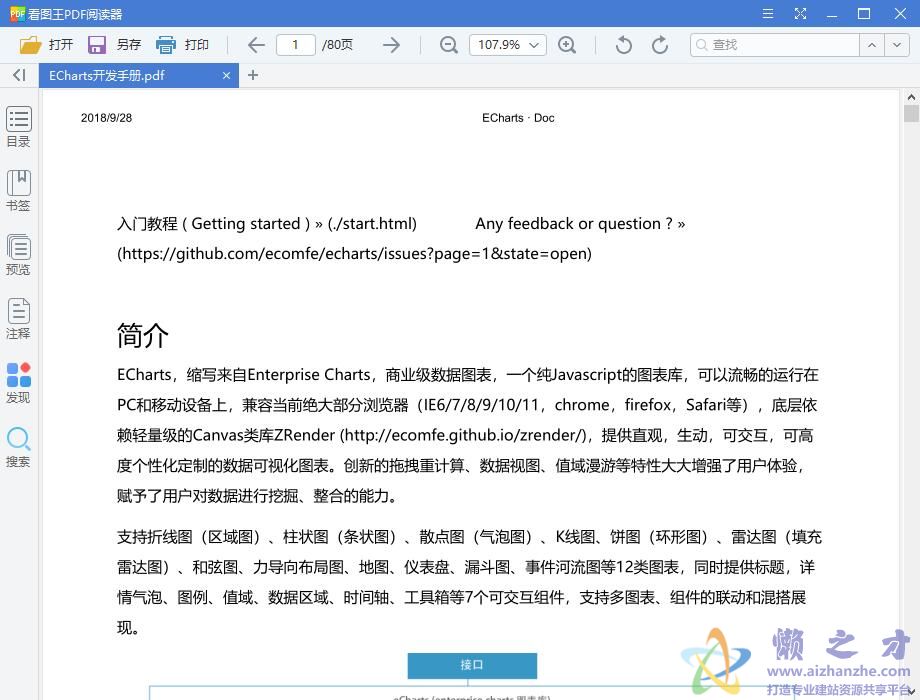
Task: Show the 预览 page thumbnails panel
Action: (x=19, y=255)
